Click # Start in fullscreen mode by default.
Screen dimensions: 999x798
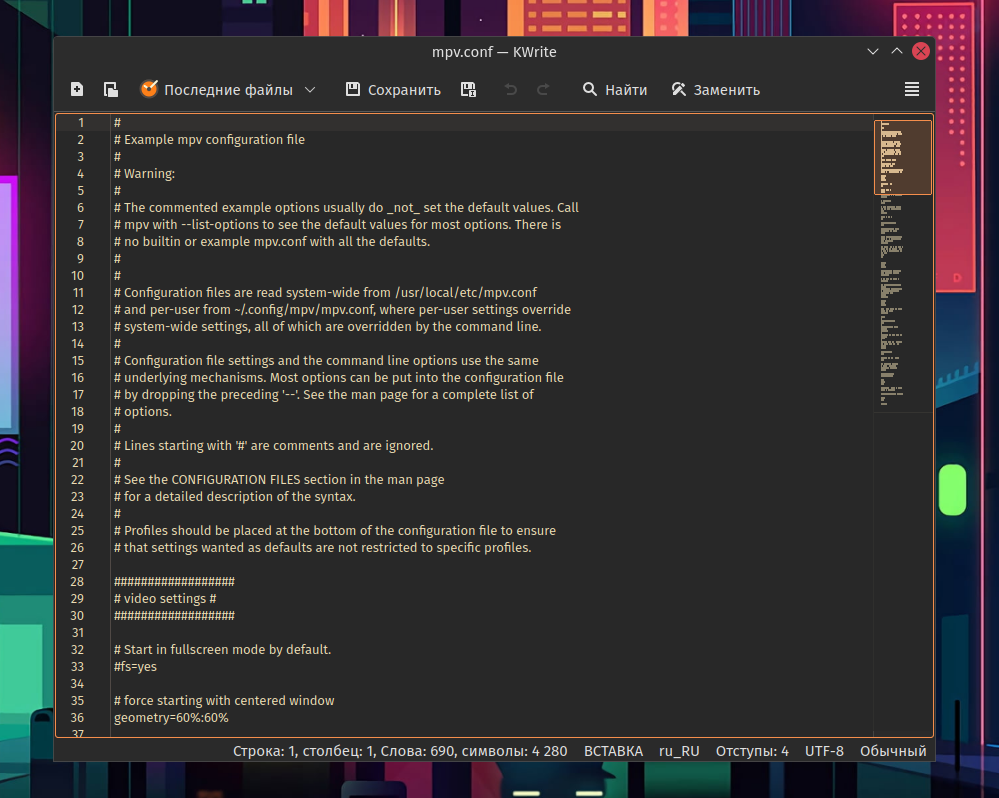coord(222,650)
